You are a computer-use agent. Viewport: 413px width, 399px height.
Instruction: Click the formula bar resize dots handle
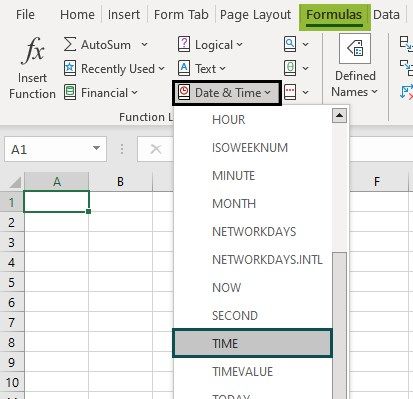point(122,149)
